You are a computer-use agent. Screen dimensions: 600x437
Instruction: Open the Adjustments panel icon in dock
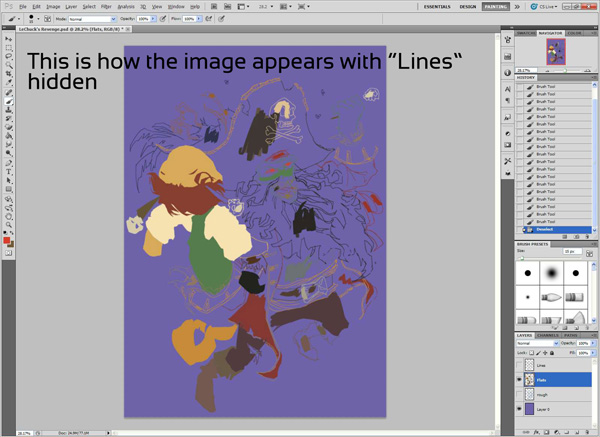click(507, 134)
